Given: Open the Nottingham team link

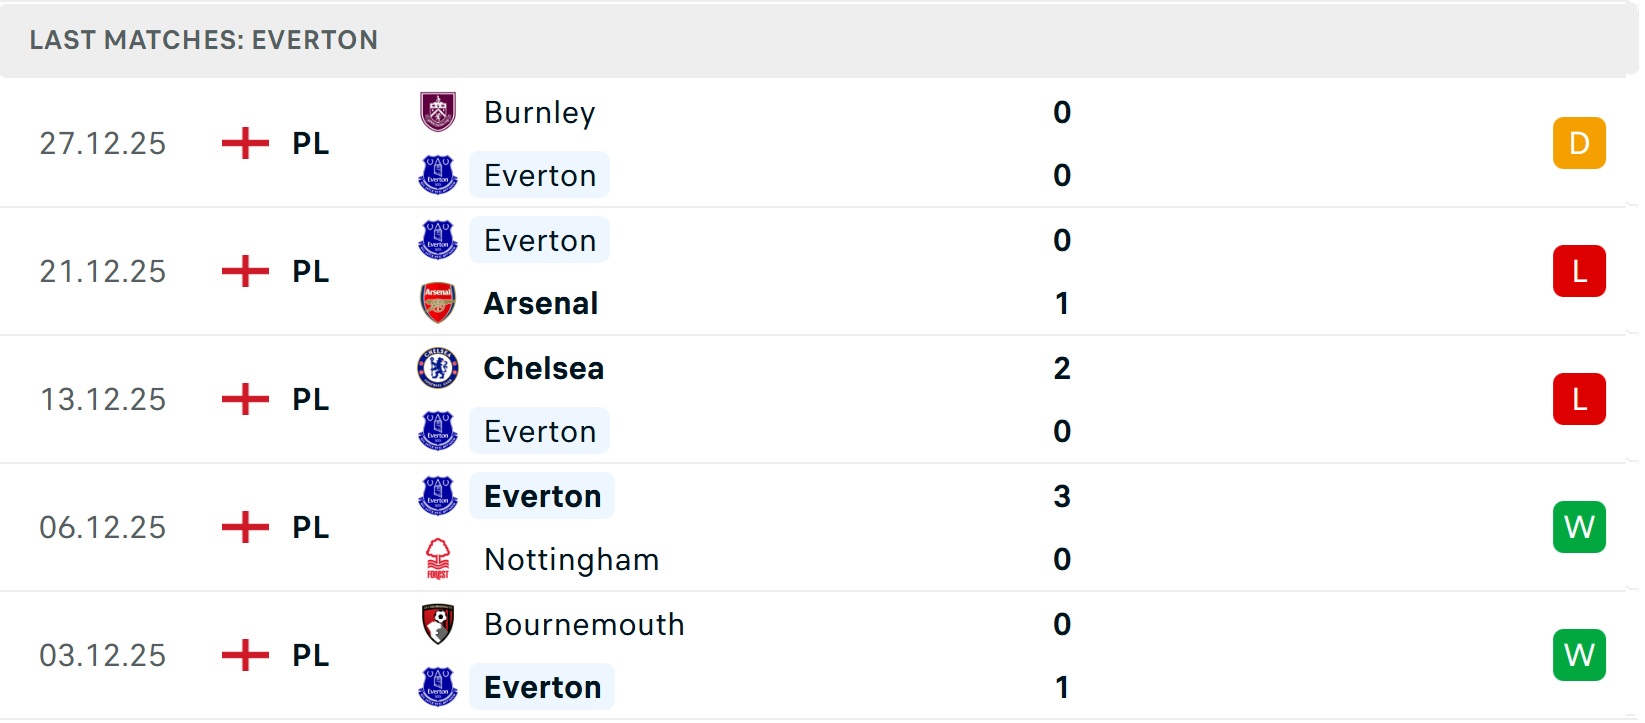Looking at the screenshot, I should (x=571, y=559).
